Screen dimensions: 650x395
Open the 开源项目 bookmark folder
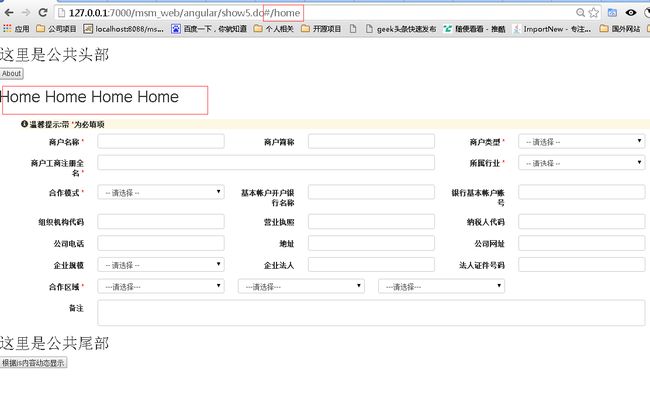point(321,29)
